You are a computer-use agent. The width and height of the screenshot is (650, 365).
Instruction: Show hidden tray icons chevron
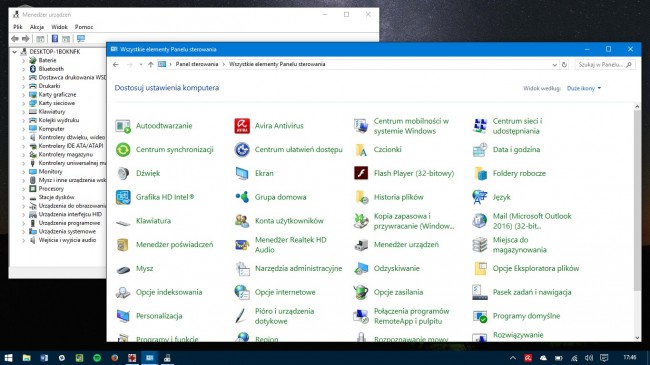(513, 358)
